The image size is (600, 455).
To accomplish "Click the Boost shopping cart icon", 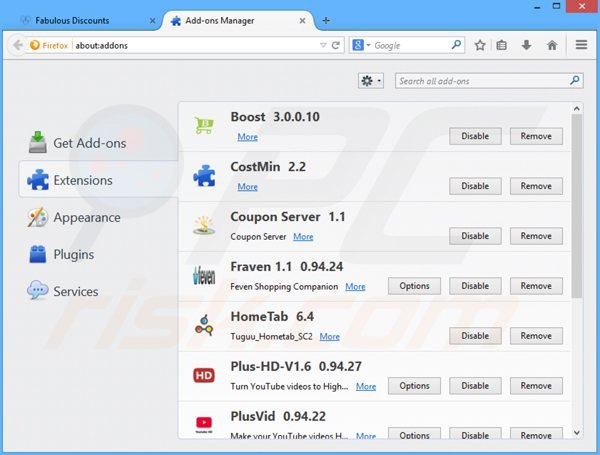I will click(204, 125).
